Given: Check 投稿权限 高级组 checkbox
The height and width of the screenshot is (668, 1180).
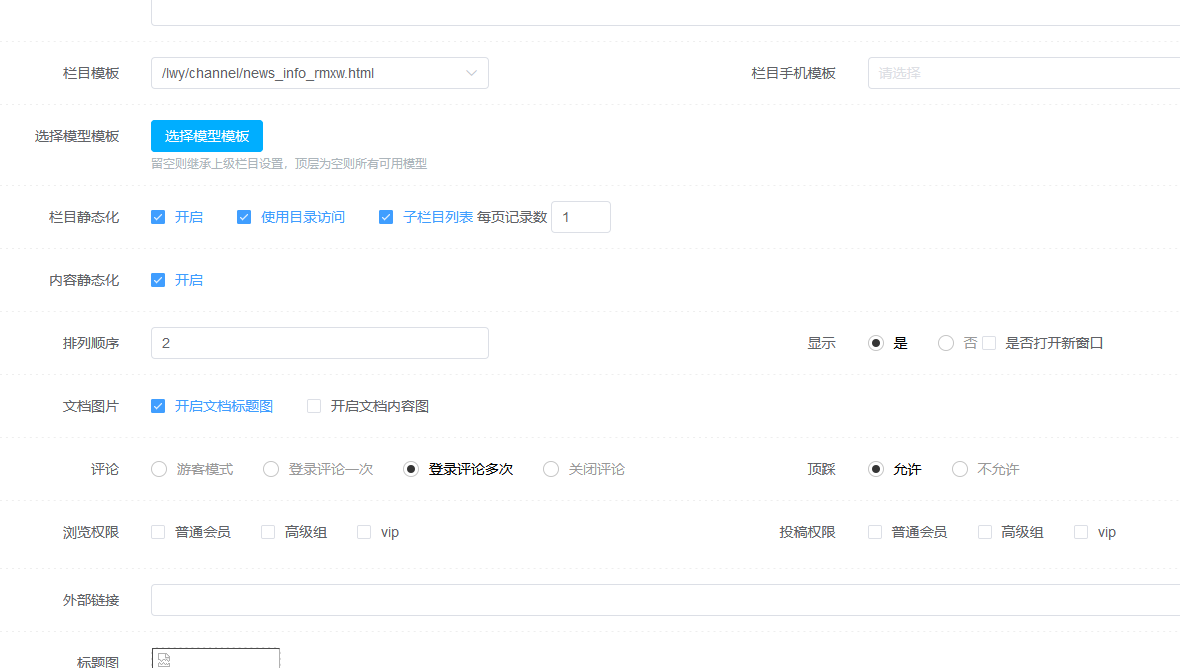Looking at the screenshot, I should (x=984, y=532).
